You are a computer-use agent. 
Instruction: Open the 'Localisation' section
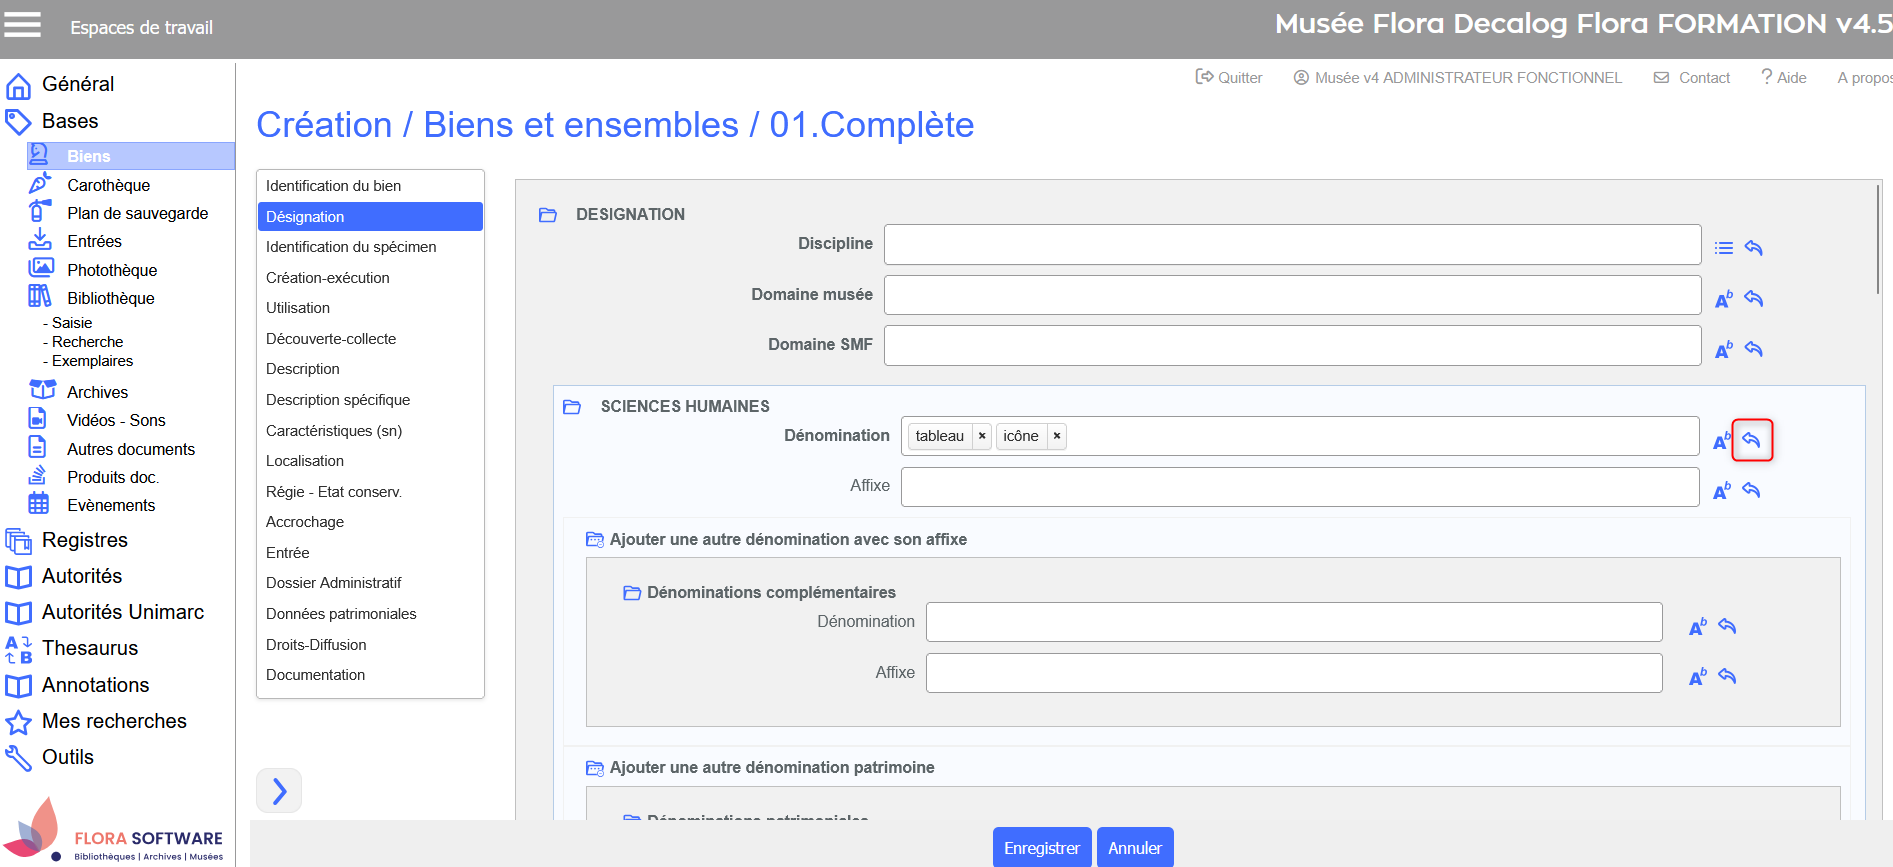pyautogui.click(x=305, y=461)
